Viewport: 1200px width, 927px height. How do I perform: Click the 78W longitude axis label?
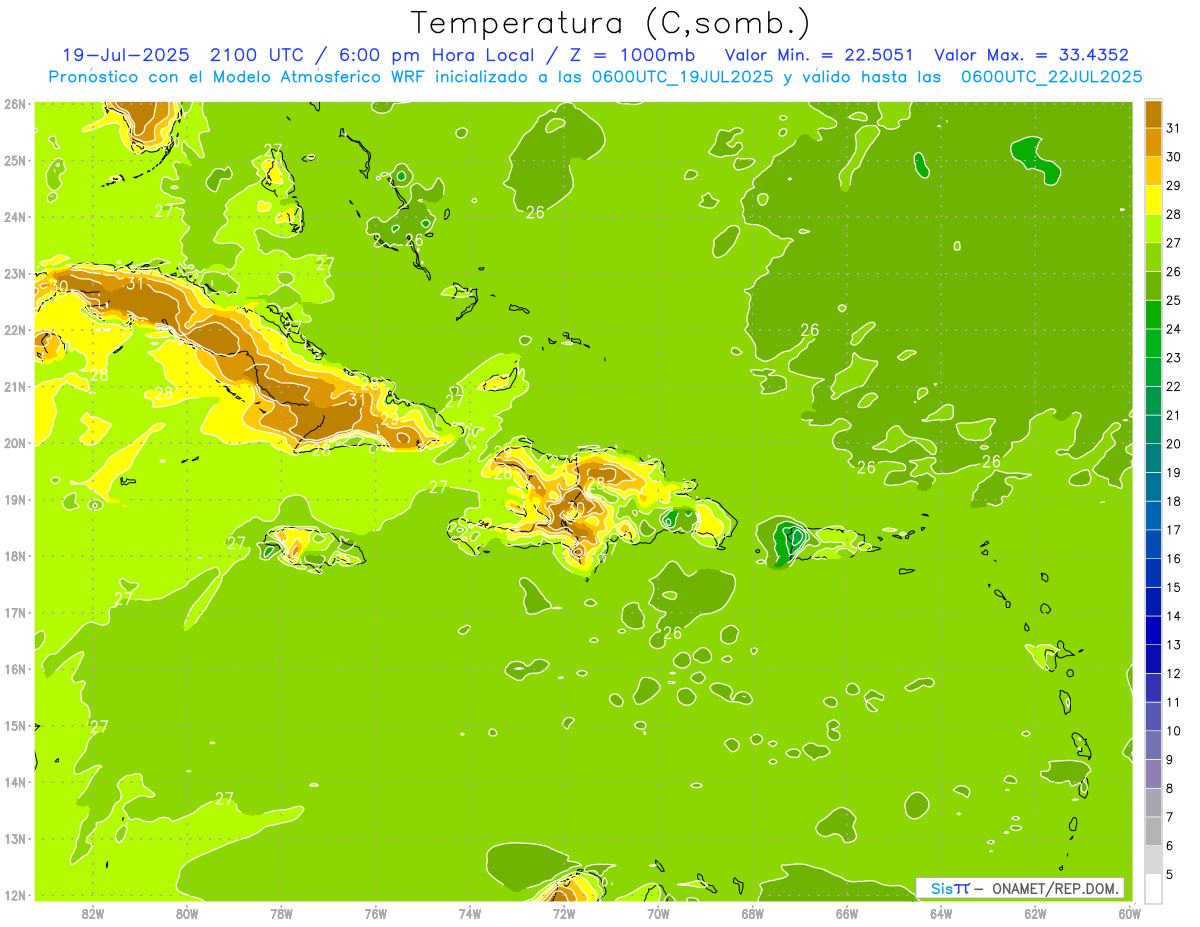281,913
